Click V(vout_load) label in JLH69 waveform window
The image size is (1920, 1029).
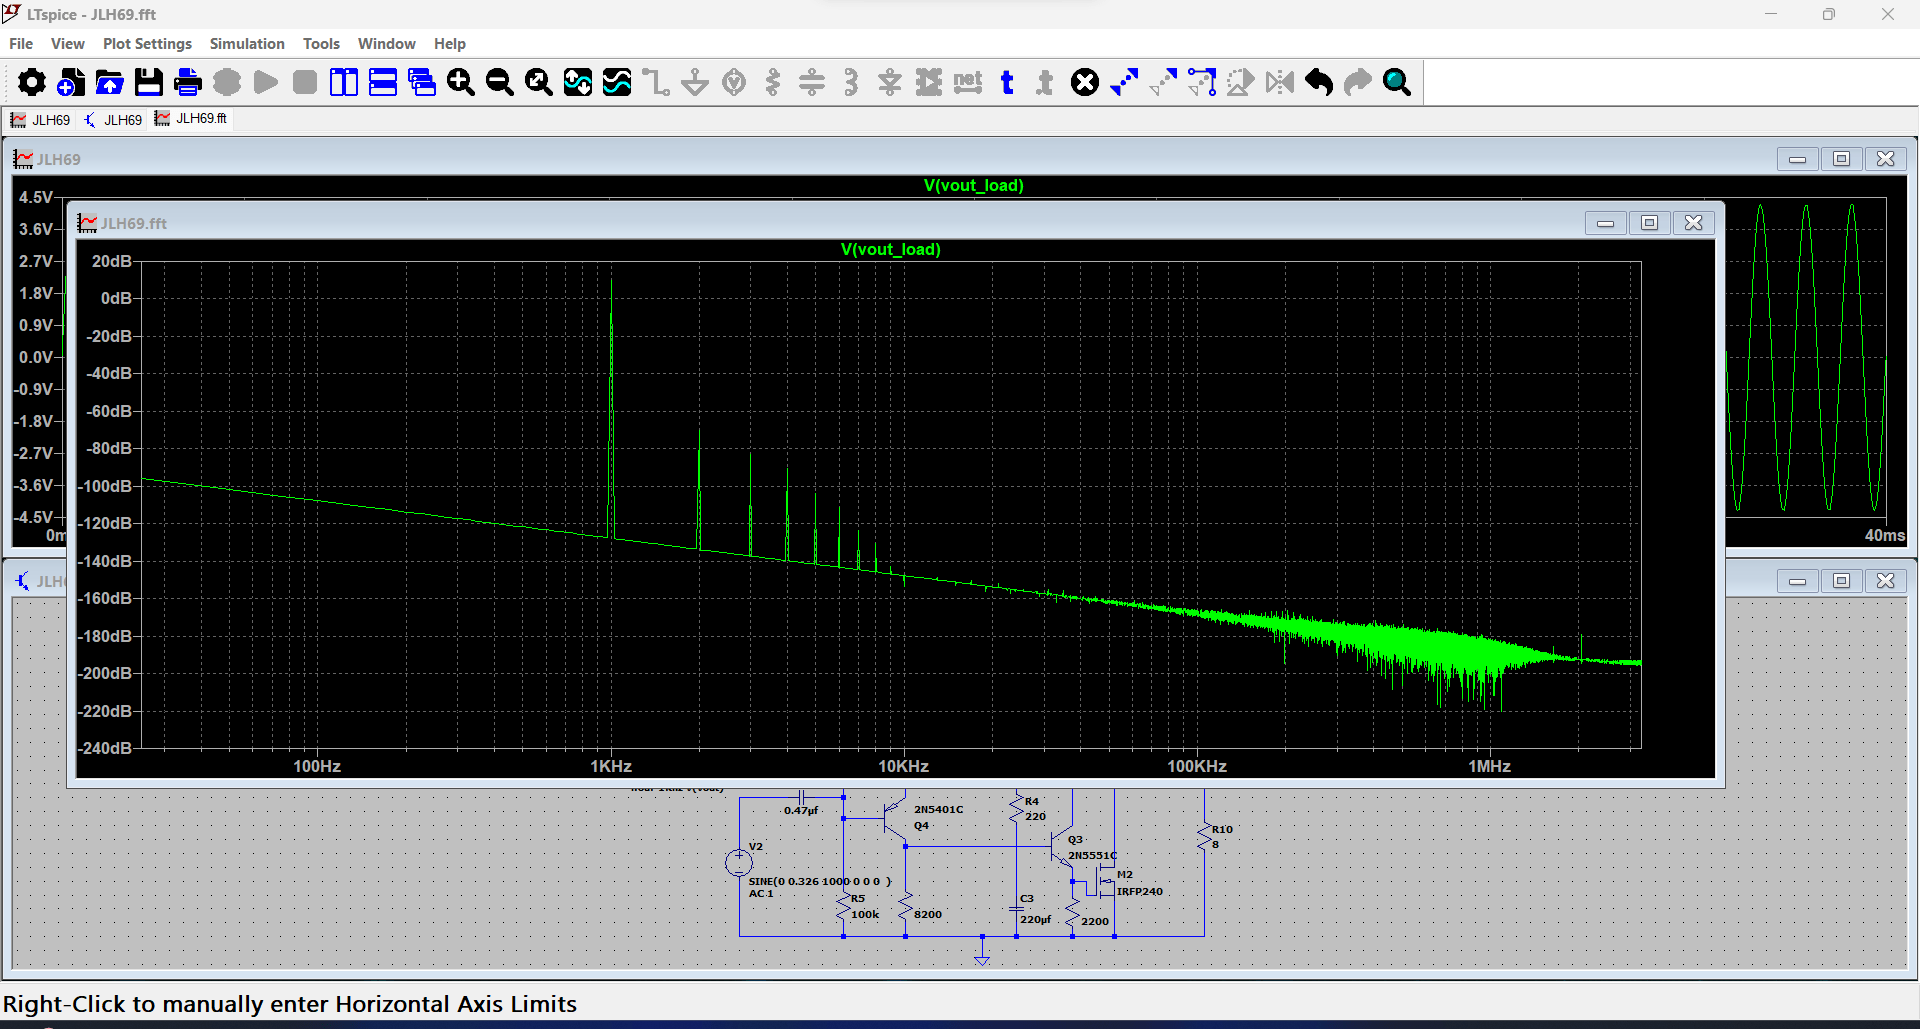[974, 185]
